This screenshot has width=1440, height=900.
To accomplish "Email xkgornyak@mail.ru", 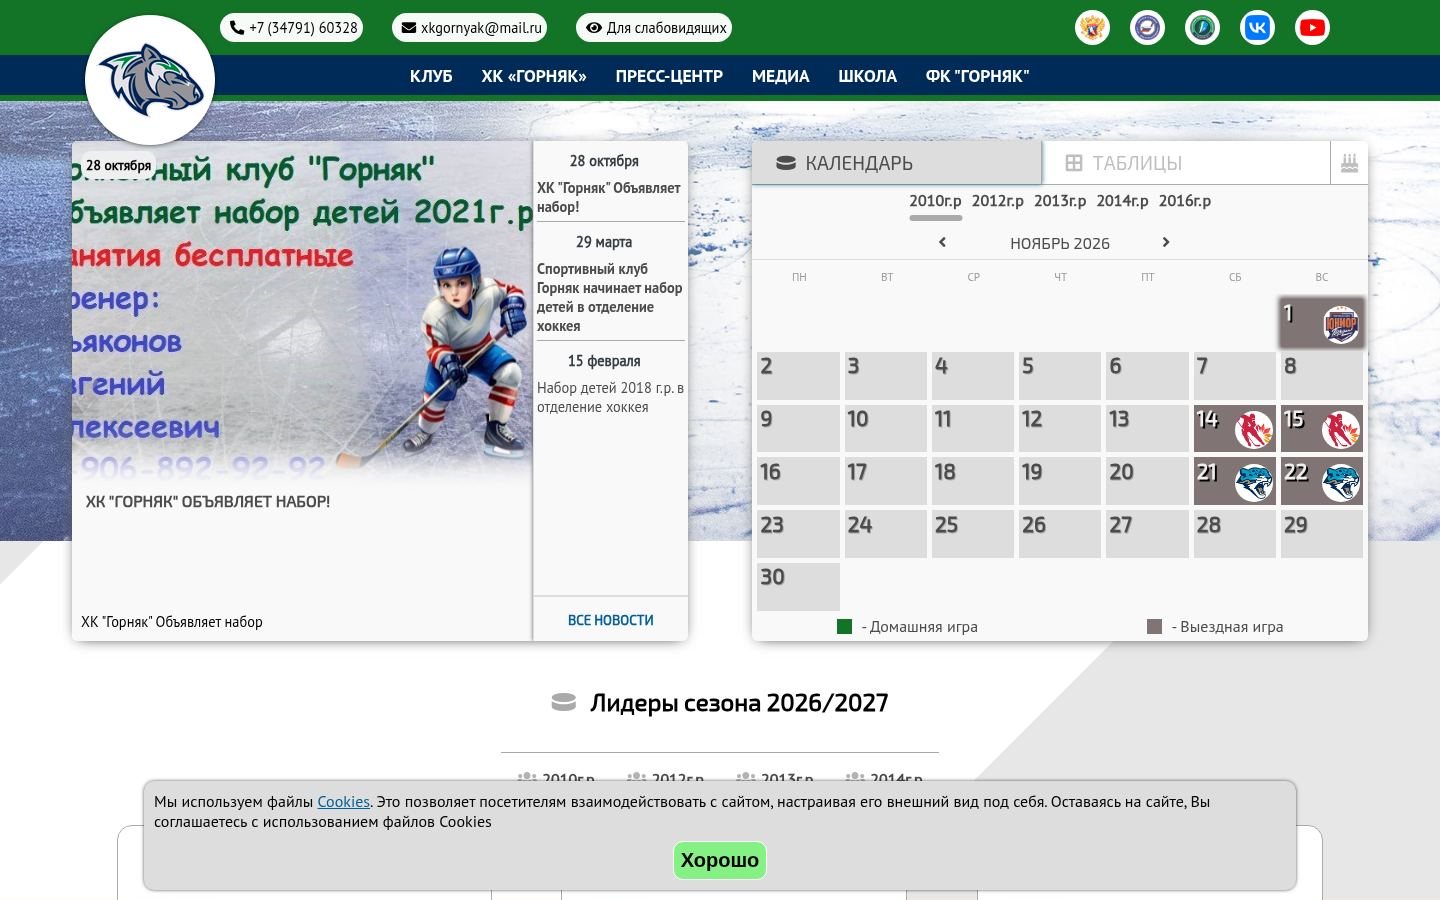I will click(470, 28).
